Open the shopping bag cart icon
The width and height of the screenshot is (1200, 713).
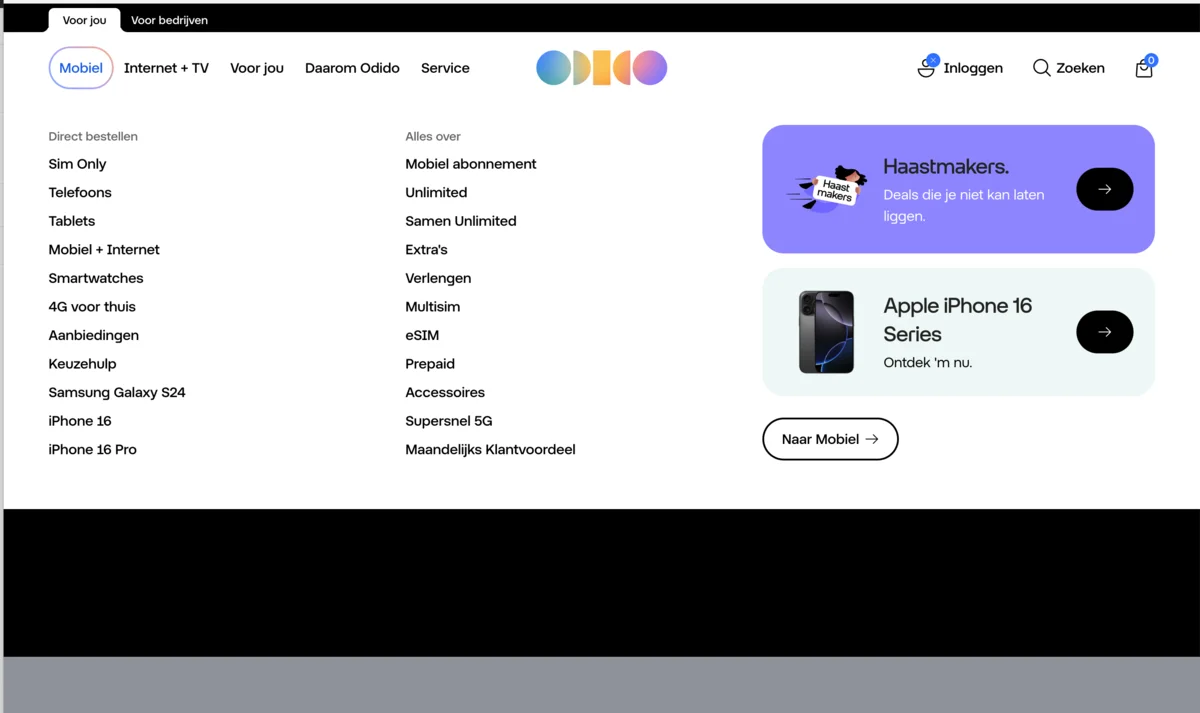click(x=1145, y=67)
